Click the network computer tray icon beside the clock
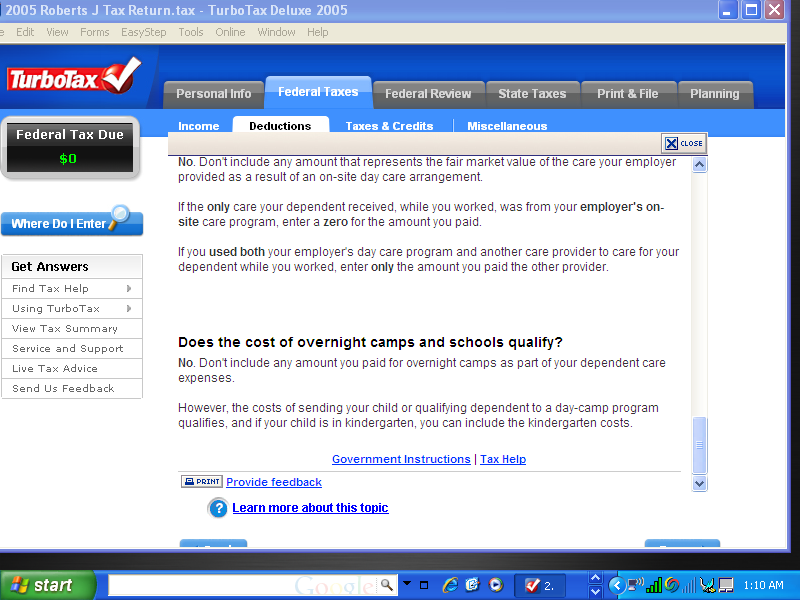The image size is (800, 600). coord(726,585)
